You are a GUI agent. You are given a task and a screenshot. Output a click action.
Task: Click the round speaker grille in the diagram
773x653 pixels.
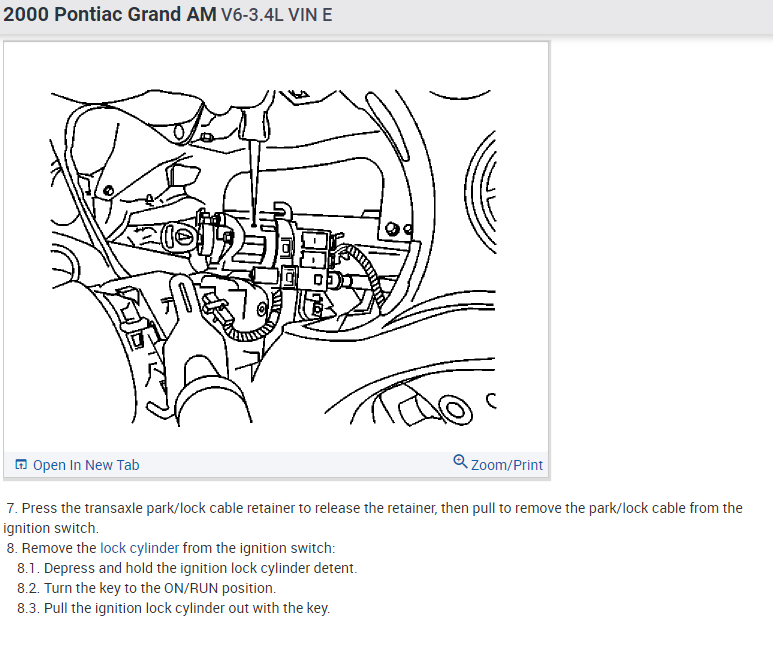(481, 192)
